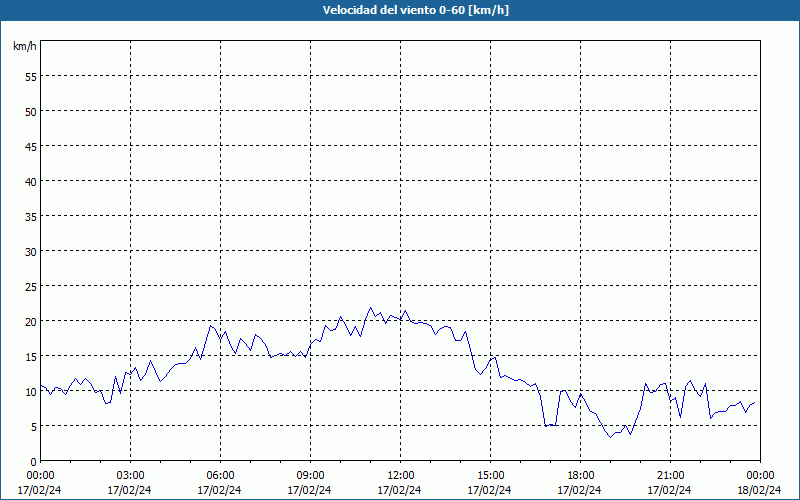Click the '40' y-axis label
The width and height of the screenshot is (800, 500).
(31, 182)
